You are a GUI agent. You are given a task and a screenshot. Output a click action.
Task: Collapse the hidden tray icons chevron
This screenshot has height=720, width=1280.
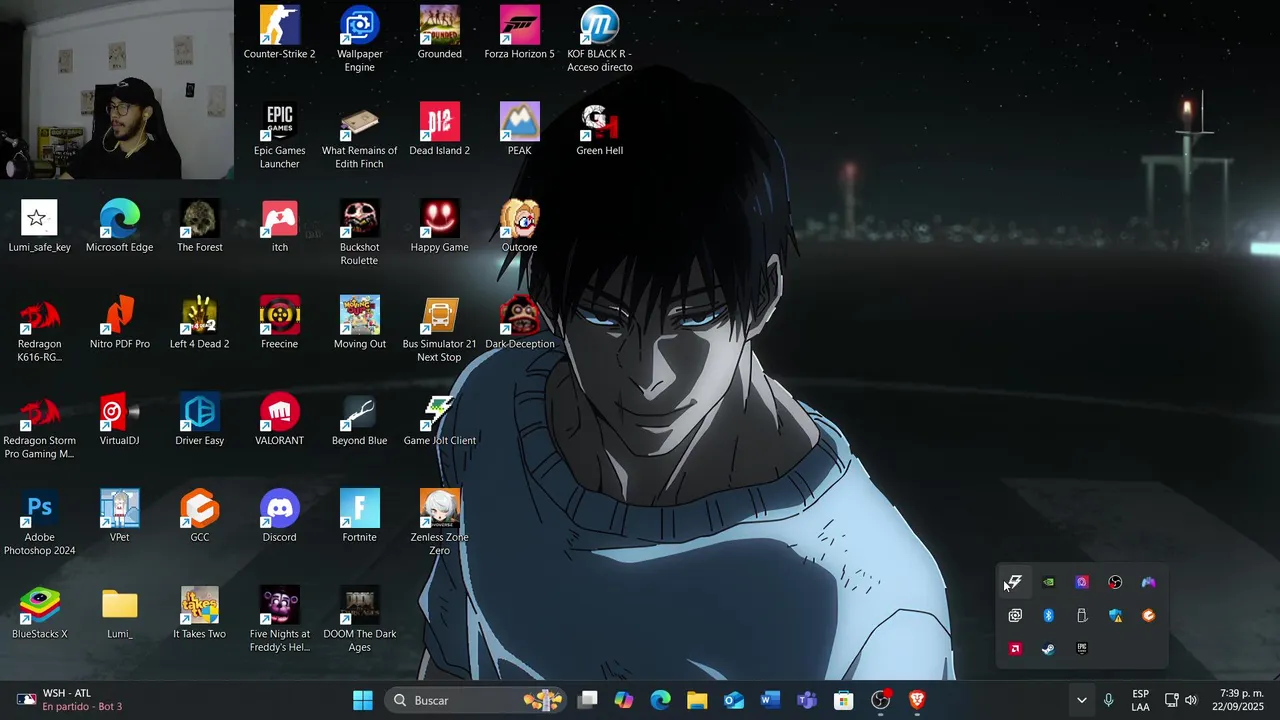click(1081, 700)
